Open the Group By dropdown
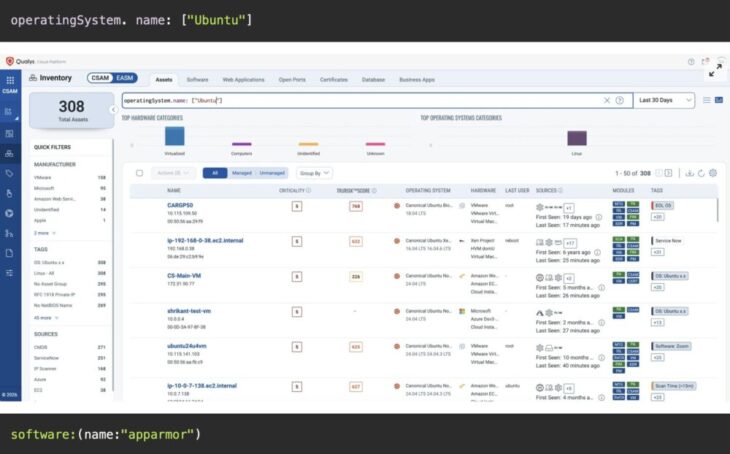The height and width of the screenshot is (454, 730). pyautogui.click(x=314, y=173)
